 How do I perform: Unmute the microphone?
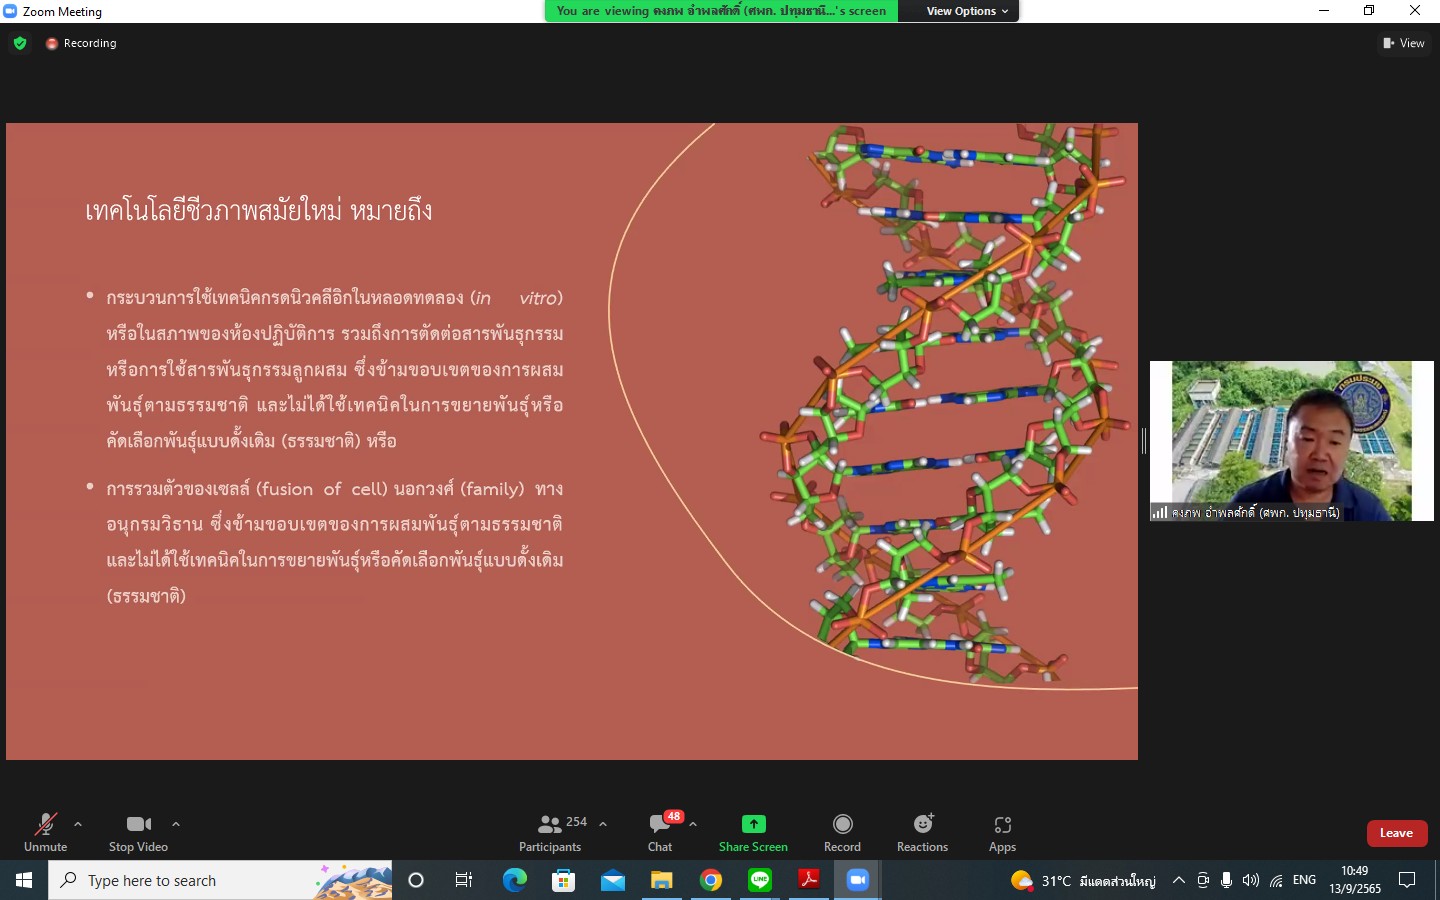coord(45,832)
